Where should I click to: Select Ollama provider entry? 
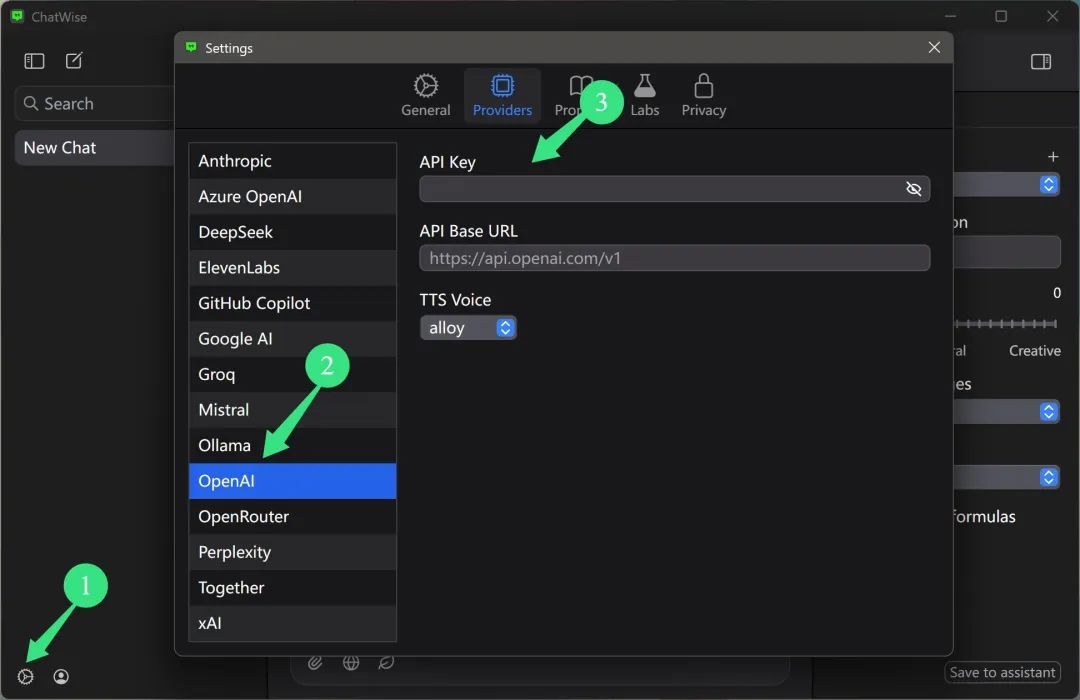coord(293,446)
